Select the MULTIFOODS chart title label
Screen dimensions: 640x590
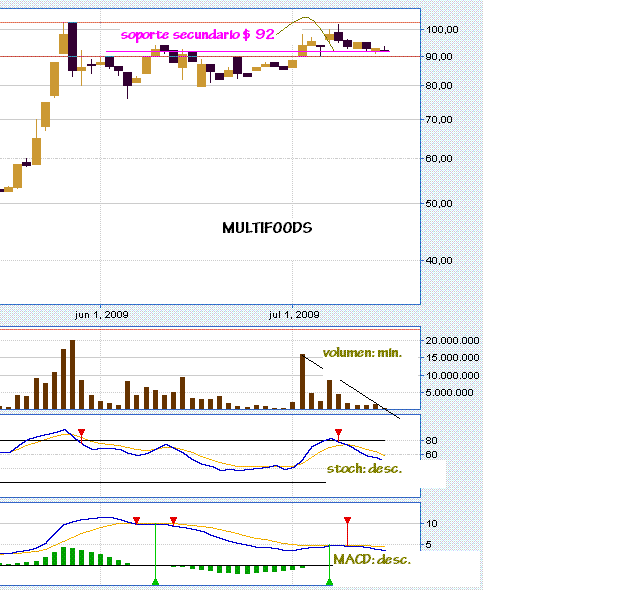(266, 228)
